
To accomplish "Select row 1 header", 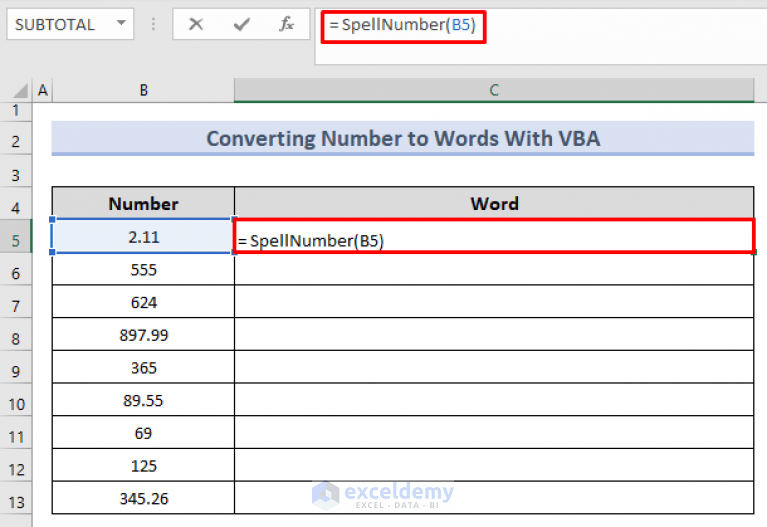I will [16, 111].
